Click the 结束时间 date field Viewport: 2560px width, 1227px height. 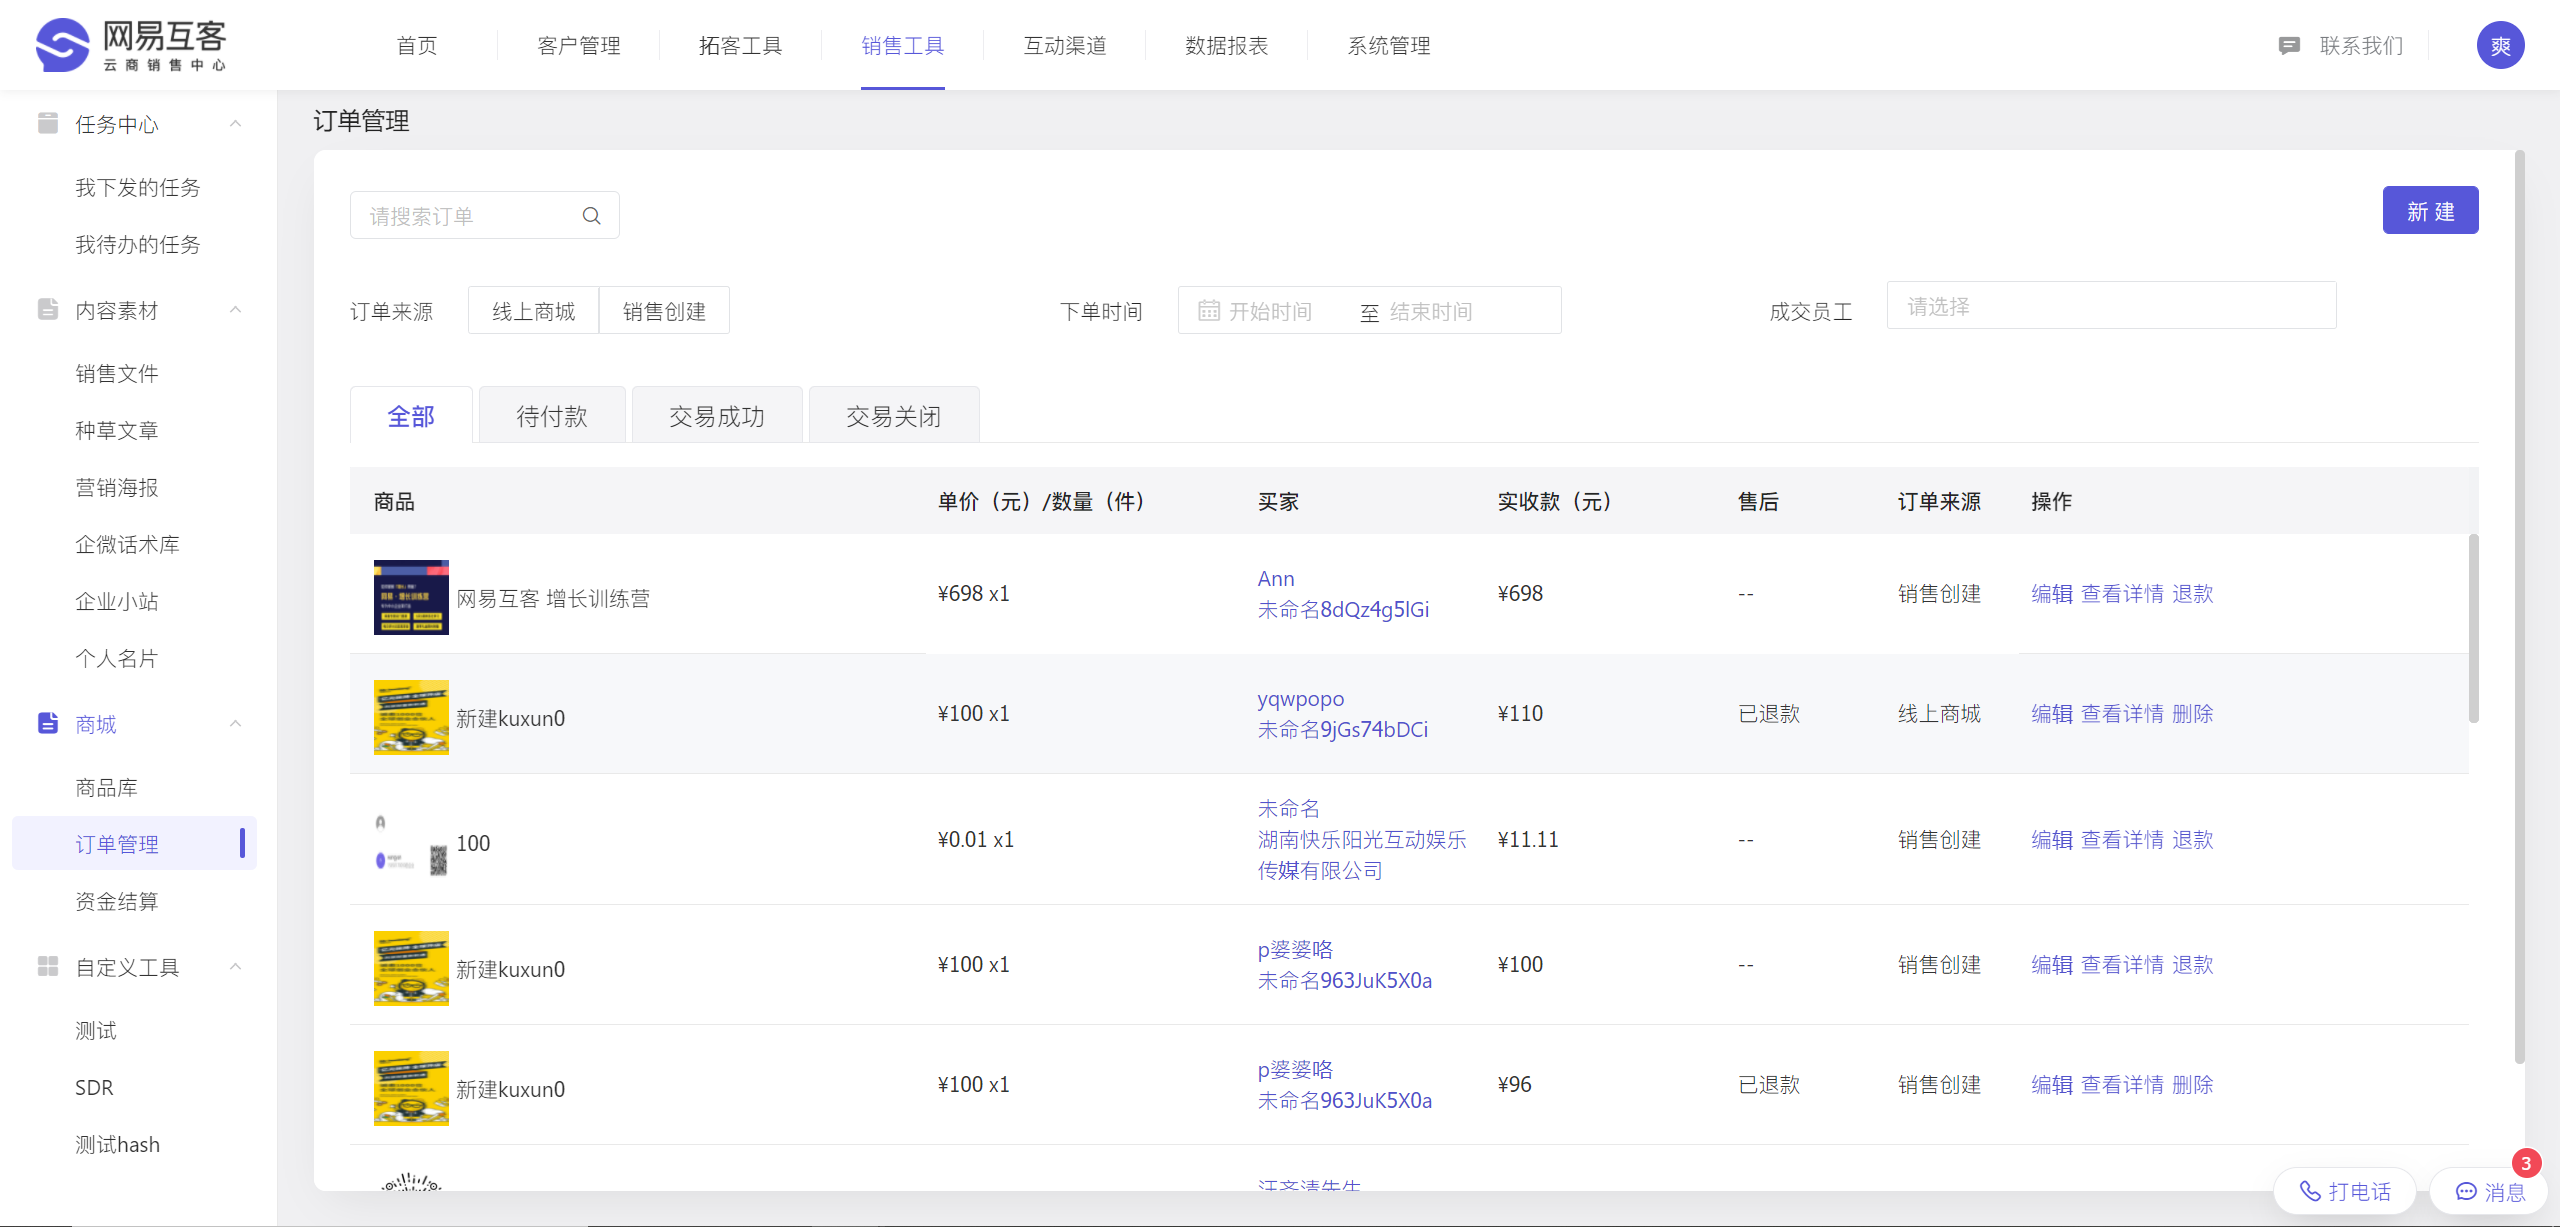(x=1431, y=311)
